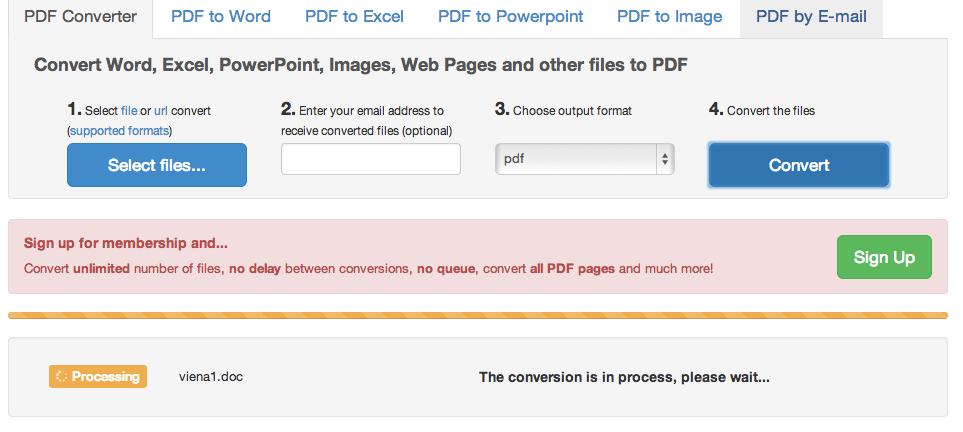The image size is (963, 432).
Task: Open the supported formats link
Action: click(x=120, y=131)
